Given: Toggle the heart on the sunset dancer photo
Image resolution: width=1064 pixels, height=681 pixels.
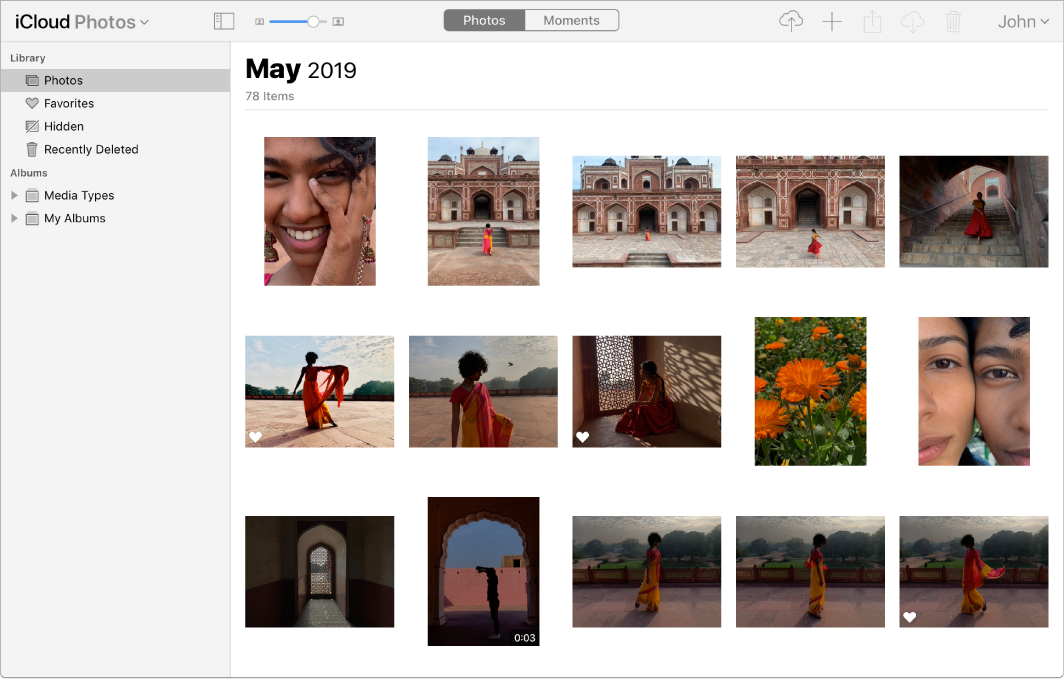Looking at the screenshot, I should point(255,437).
